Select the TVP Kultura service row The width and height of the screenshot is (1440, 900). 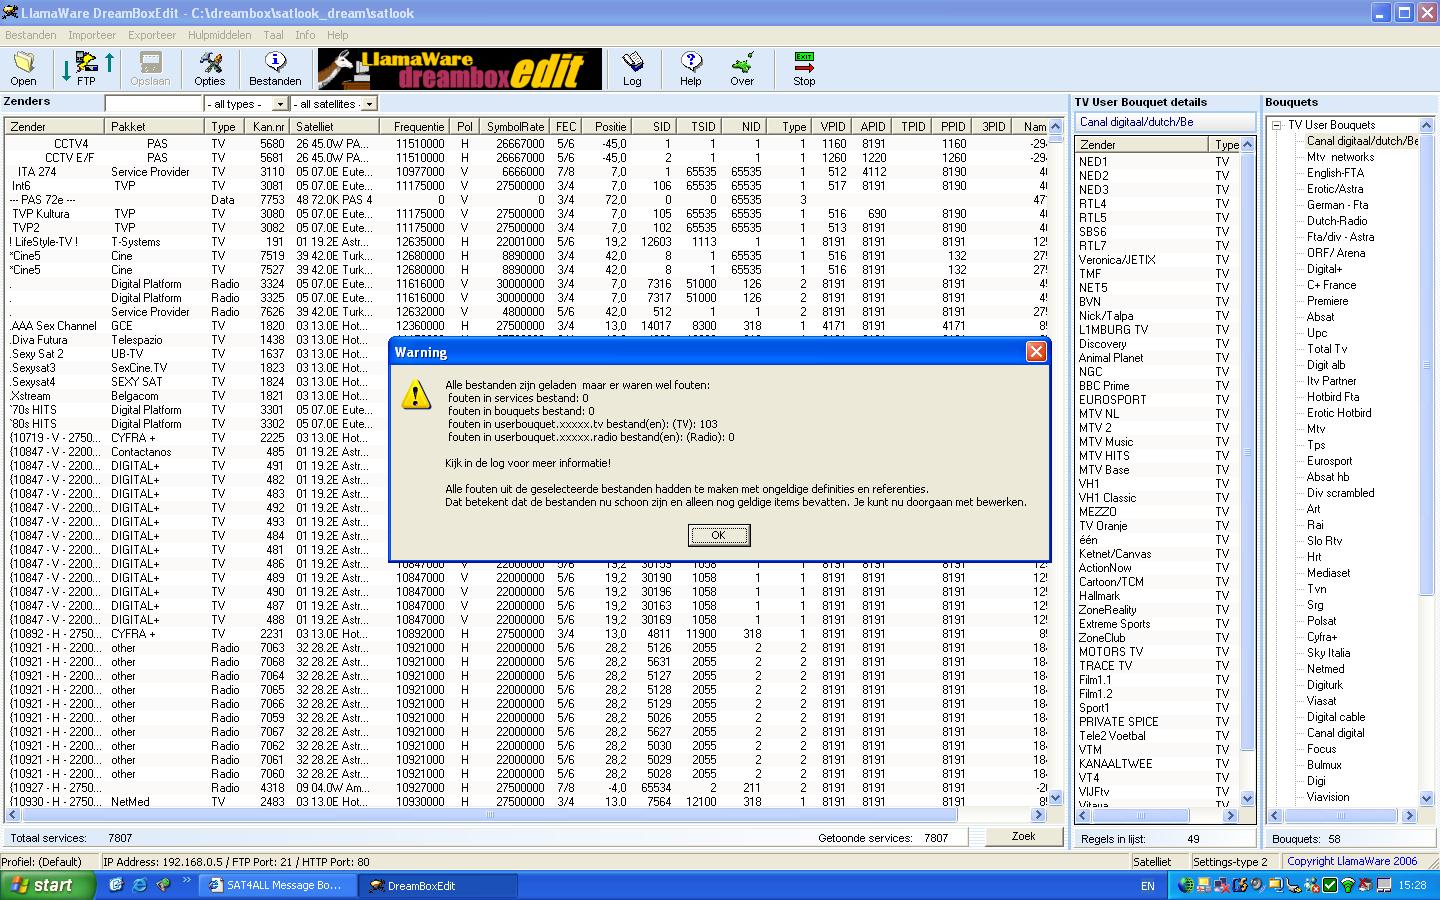coord(526,213)
